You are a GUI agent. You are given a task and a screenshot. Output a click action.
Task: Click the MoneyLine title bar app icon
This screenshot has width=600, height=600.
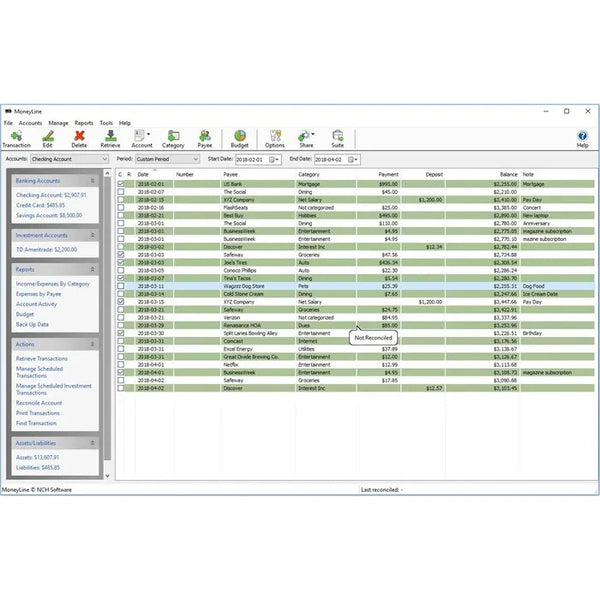point(8,111)
